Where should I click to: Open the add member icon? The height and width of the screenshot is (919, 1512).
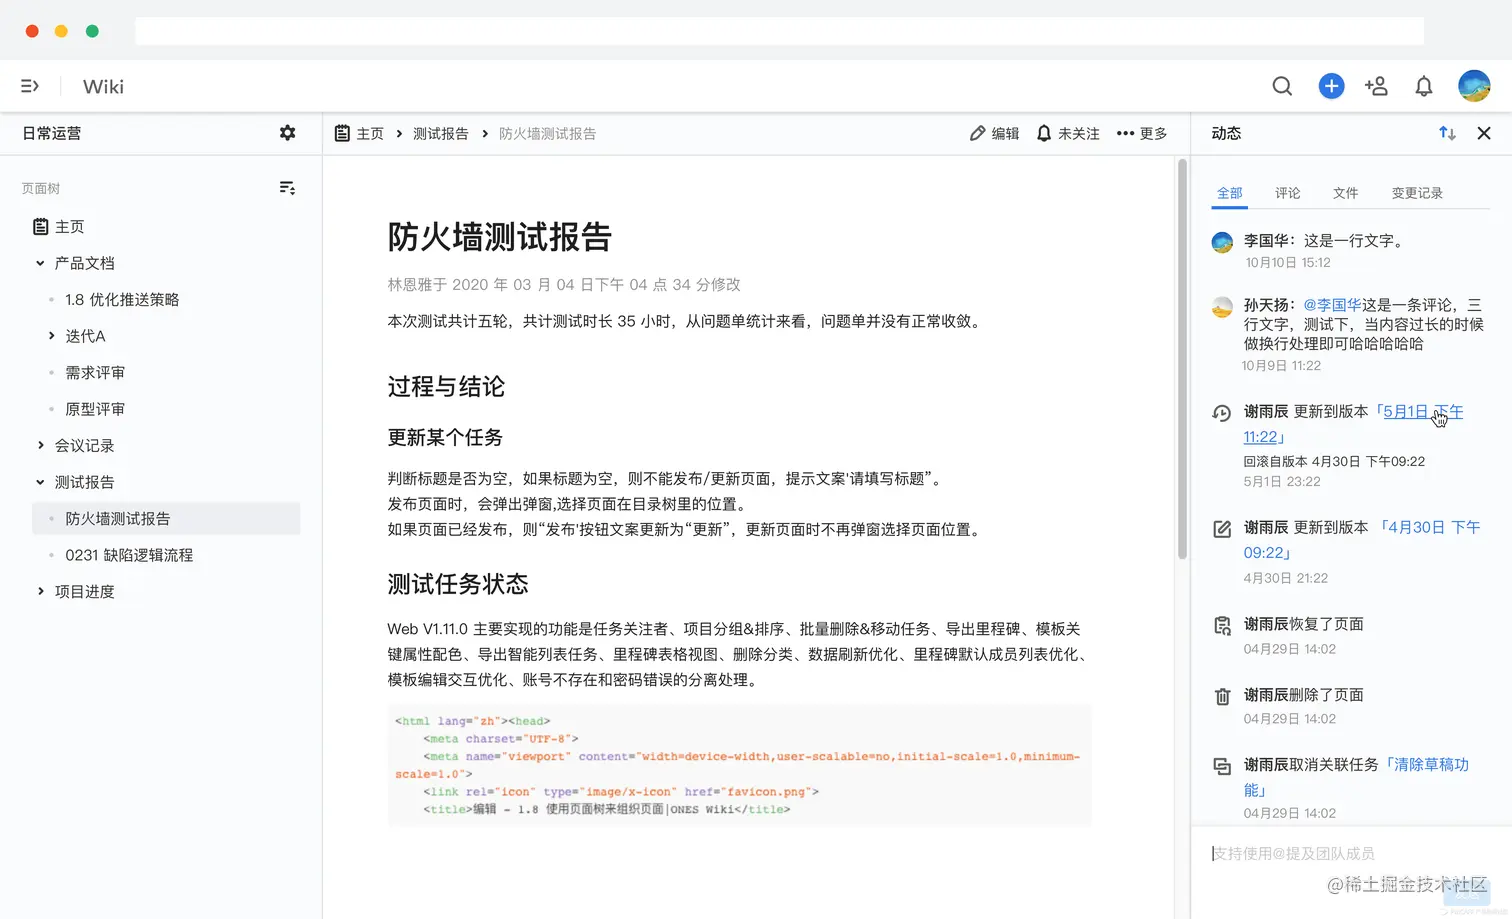click(x=1376, y=86)
